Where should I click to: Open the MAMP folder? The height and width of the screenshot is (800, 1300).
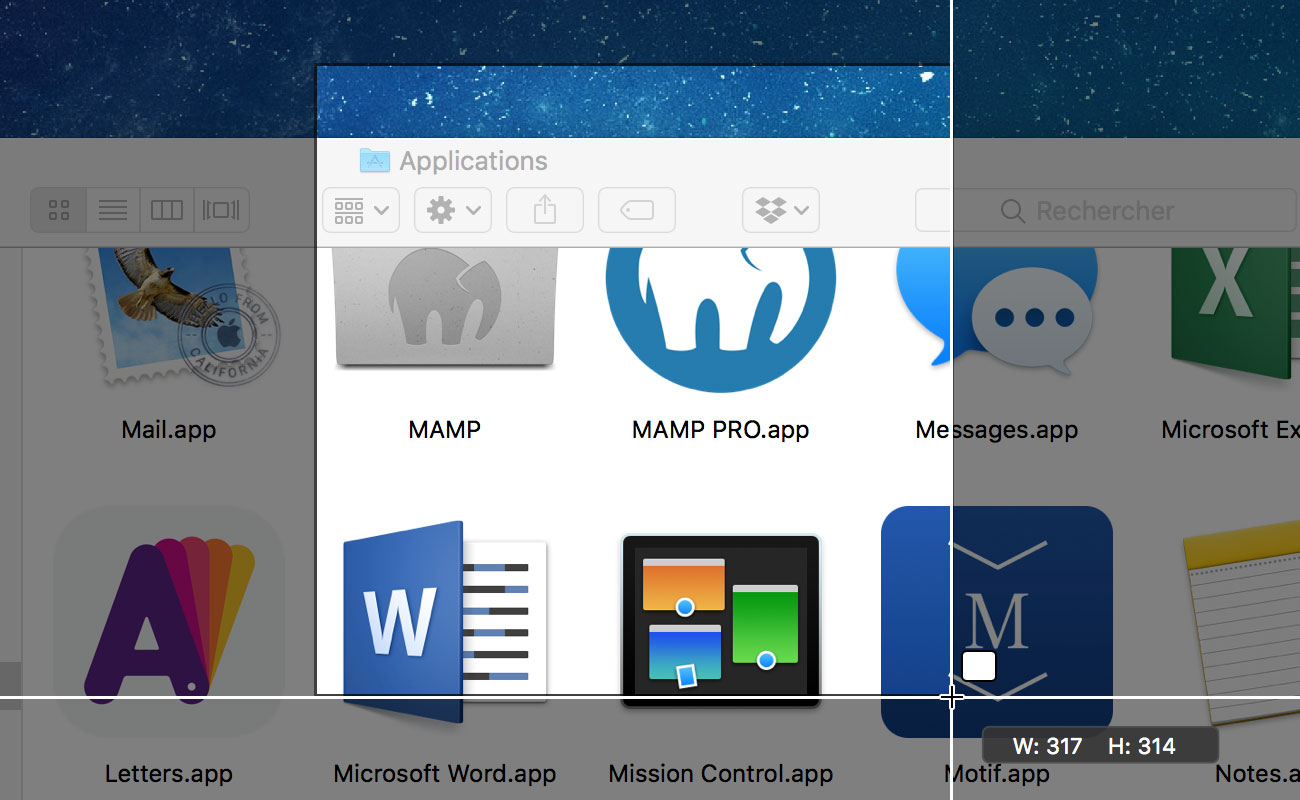tap(444, 310)
